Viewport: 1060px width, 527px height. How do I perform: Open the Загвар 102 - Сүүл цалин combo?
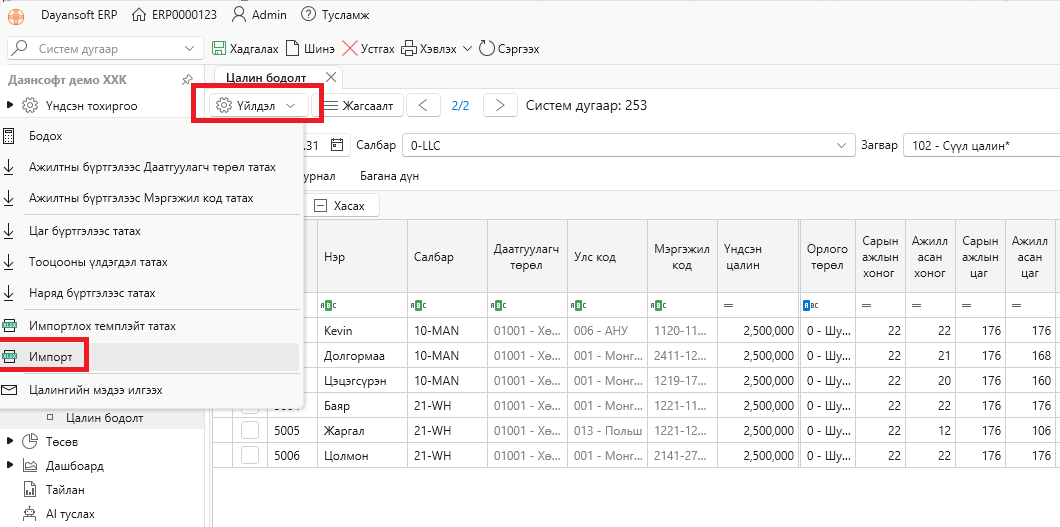(981, 145)
